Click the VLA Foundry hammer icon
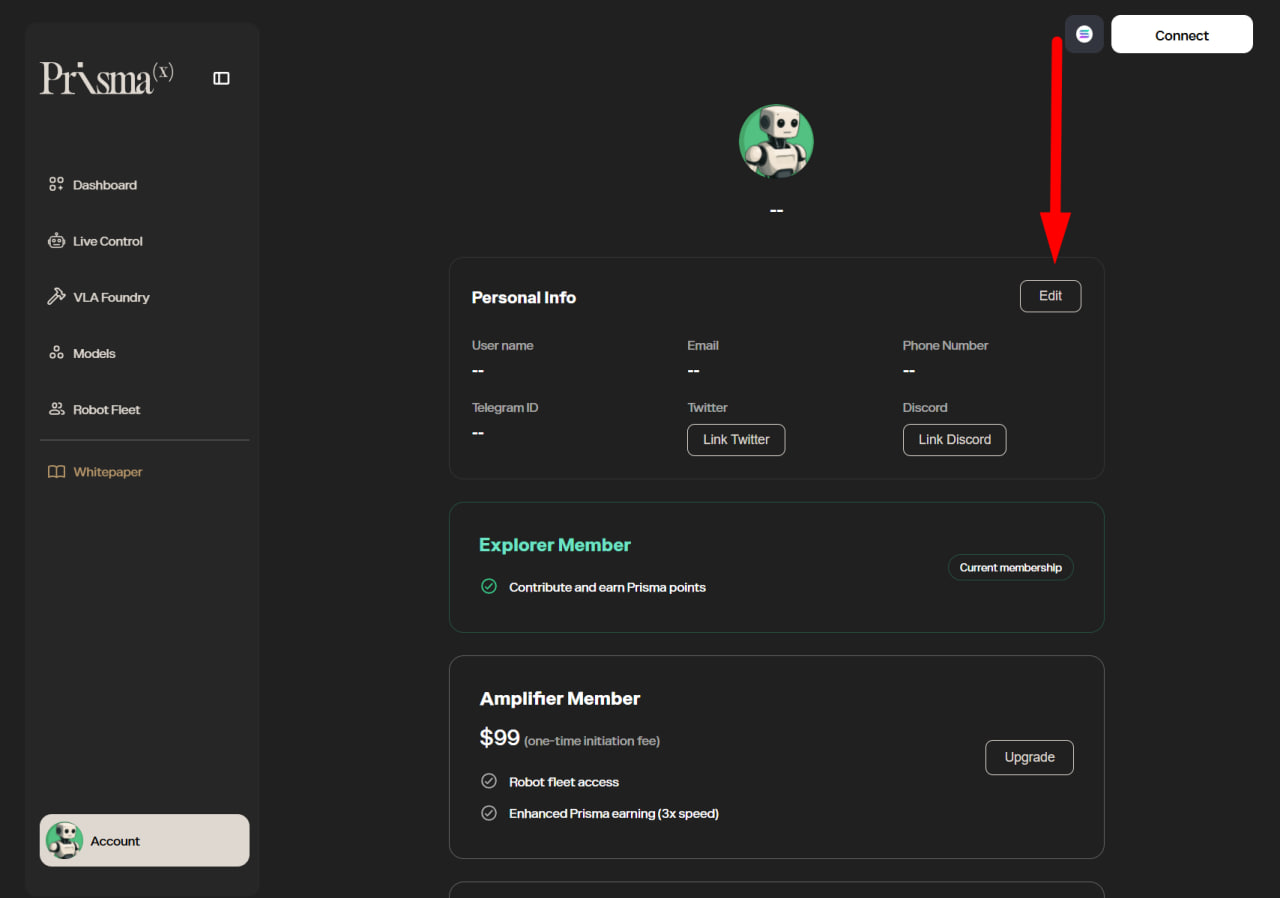 (x=56, y=297)
